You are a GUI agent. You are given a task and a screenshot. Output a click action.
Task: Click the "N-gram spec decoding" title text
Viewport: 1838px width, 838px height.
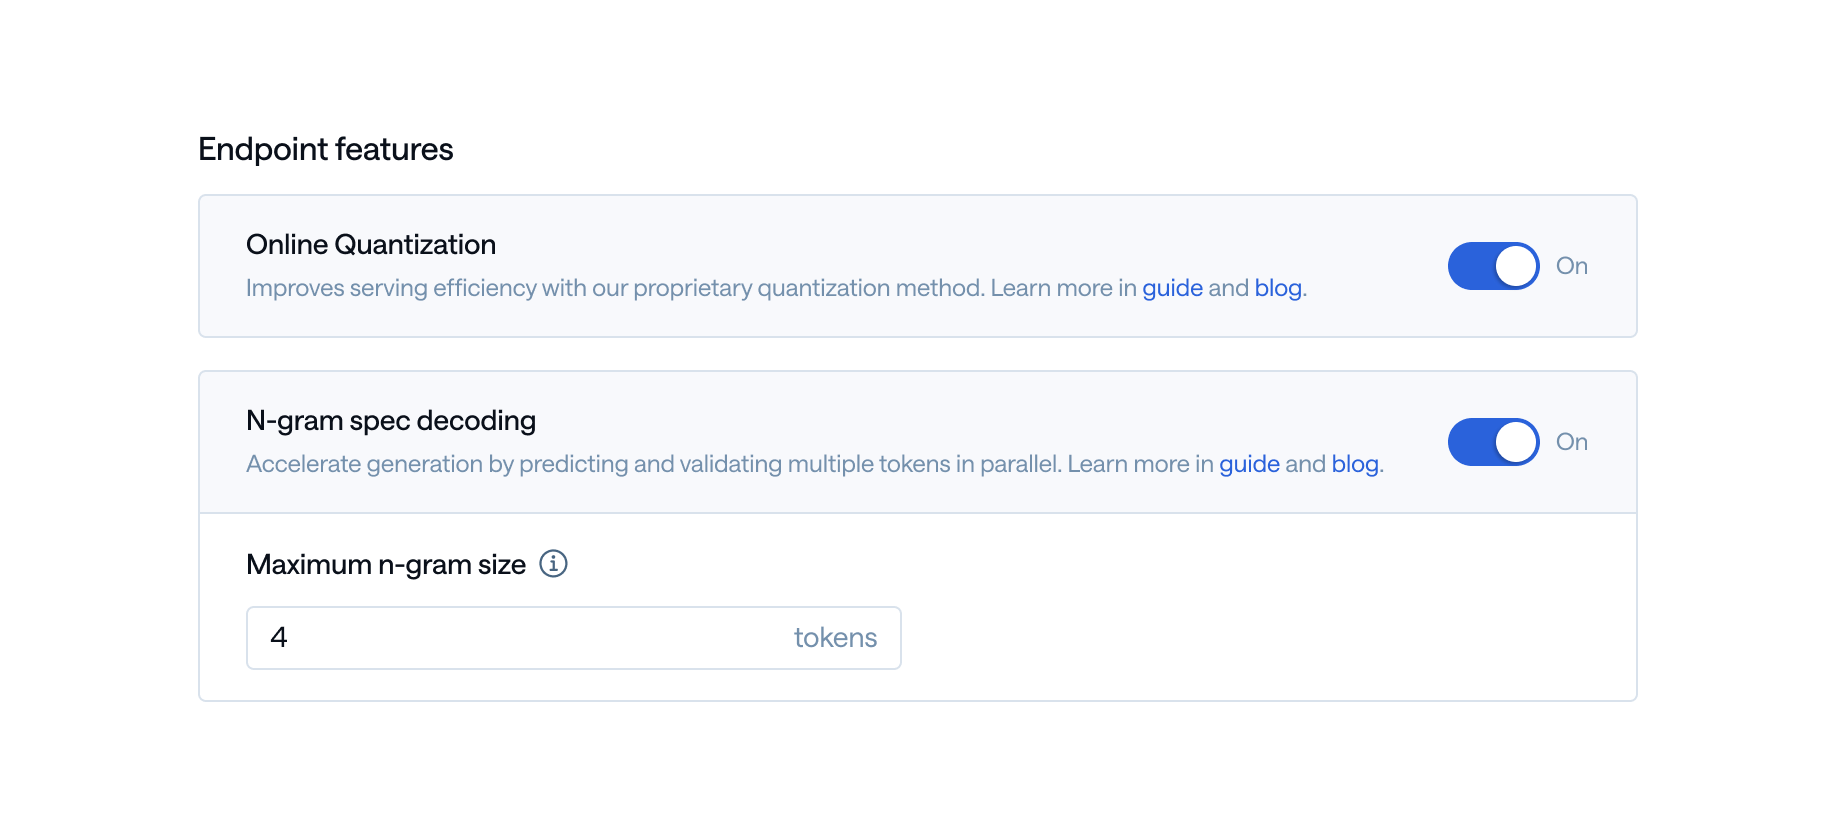[x=391, y=421]
